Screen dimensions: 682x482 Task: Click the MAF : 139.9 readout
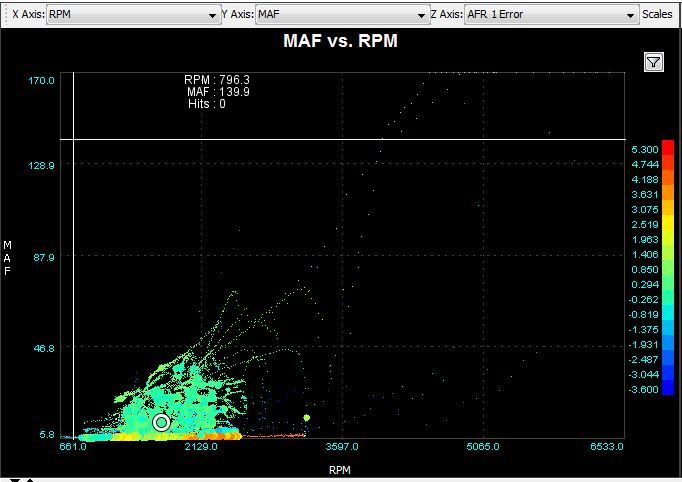[x=218, y=92]
